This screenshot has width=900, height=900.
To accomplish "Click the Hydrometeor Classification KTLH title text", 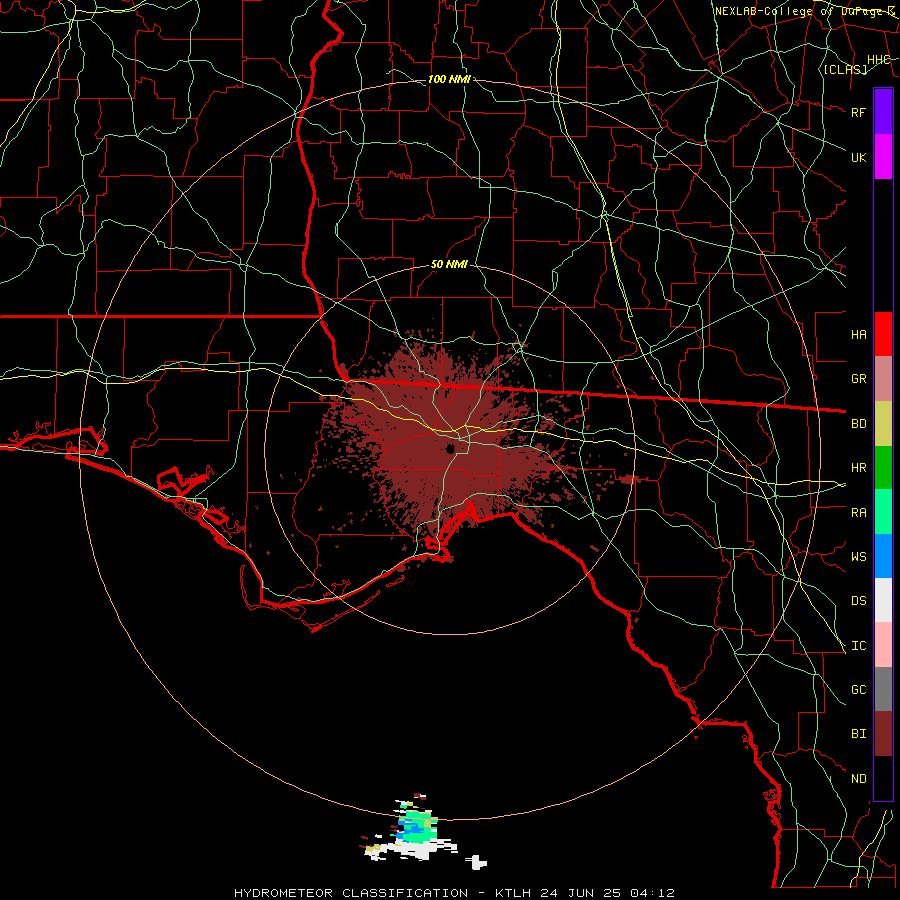I will click(454, 893).
